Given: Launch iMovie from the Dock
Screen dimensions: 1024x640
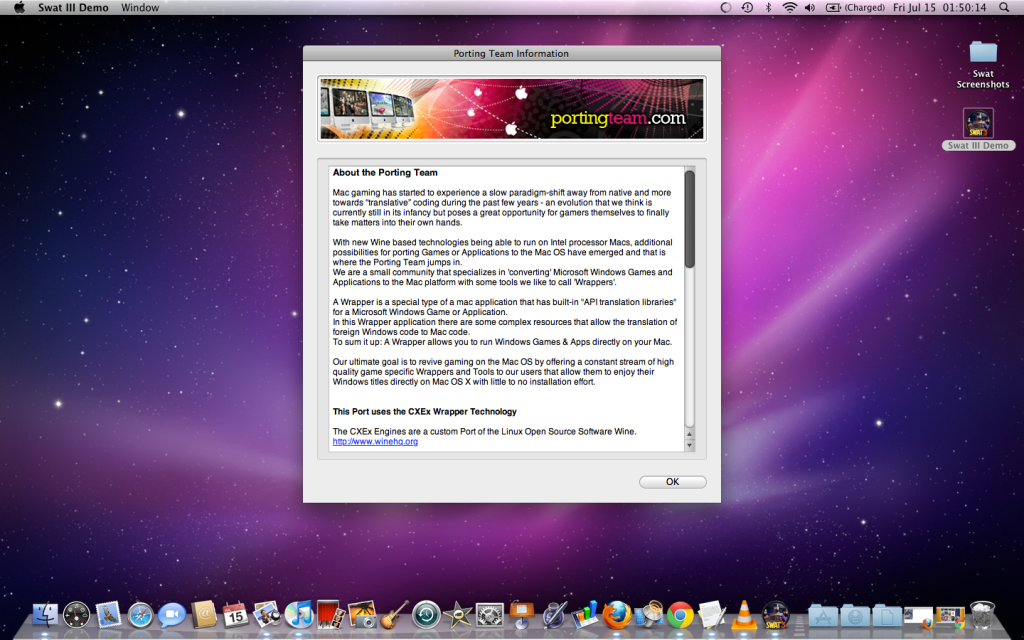Looking at the screenshot, I should coord(458,615).
